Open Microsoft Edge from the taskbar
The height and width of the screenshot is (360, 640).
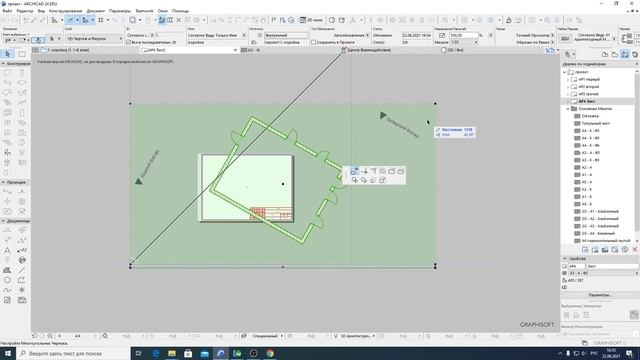click(x=156, y=353)
